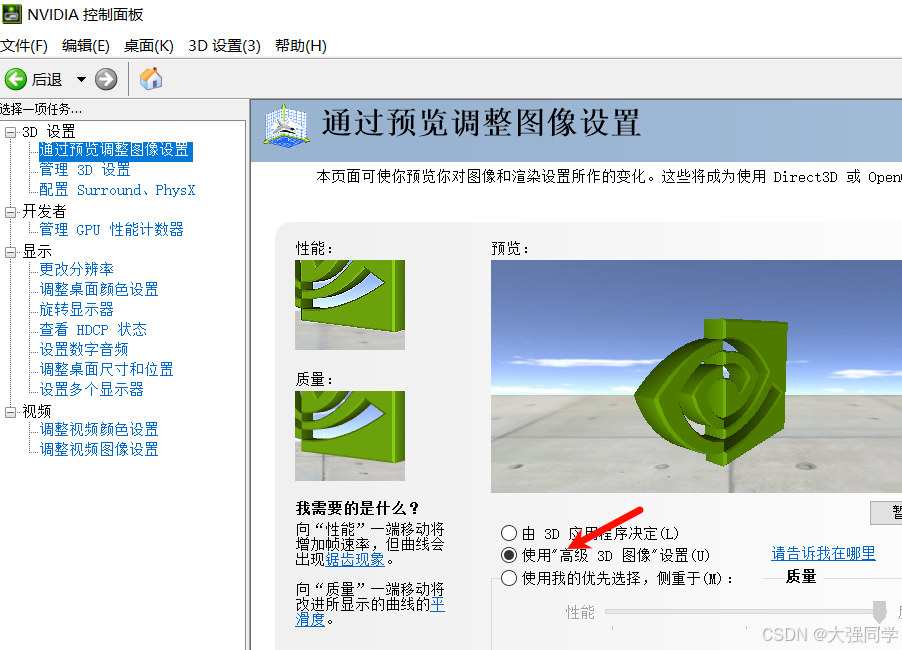The image size is (902, 650).
Task: Open 设置数字音频 task
Action: click(x=84, y=350)
